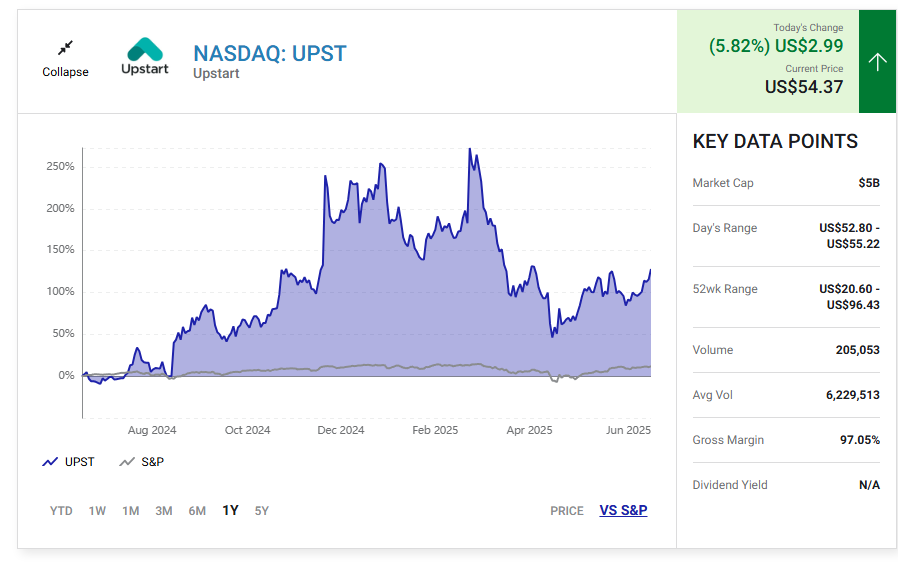Click current price US$54.37
Image resolution: width=898 pixels, height=562 pixels.
pyautogui.click(x=804, y=87)
